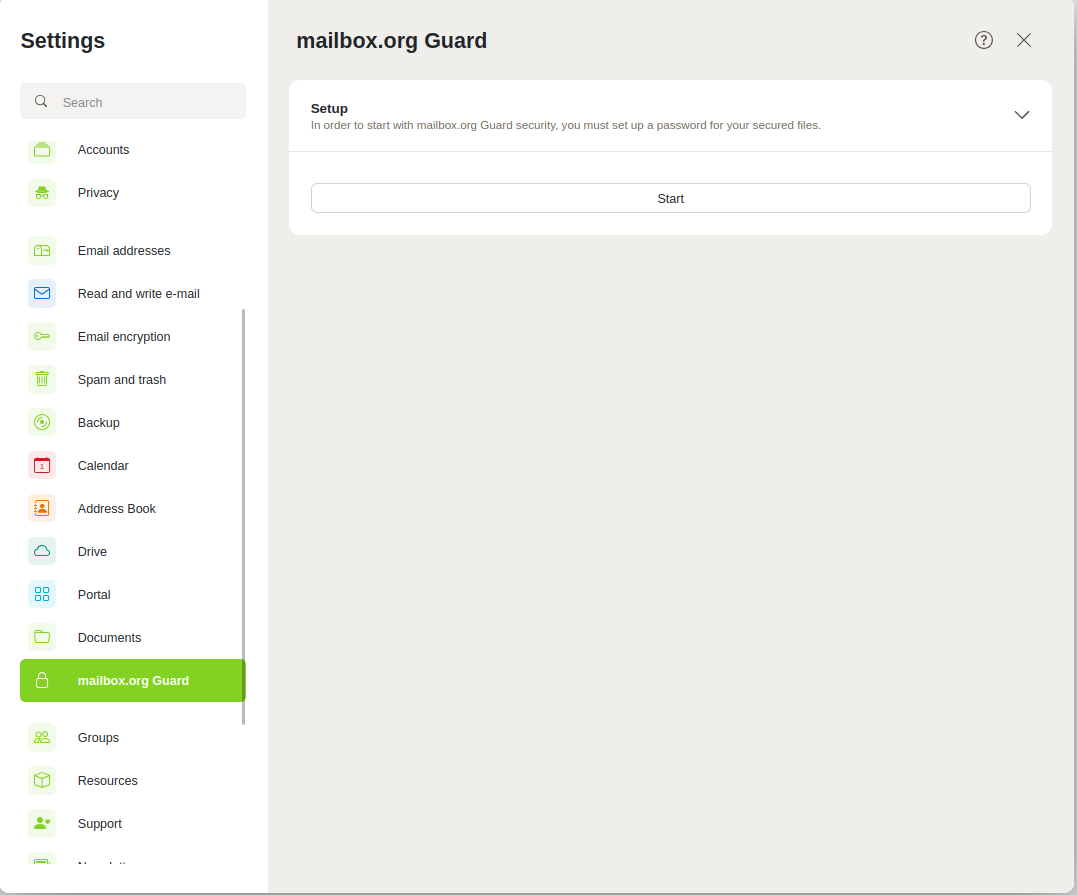The width and height of the screenshot is (1077, 895).
Task: Open the Support page
Action: [x=133, y=824]
